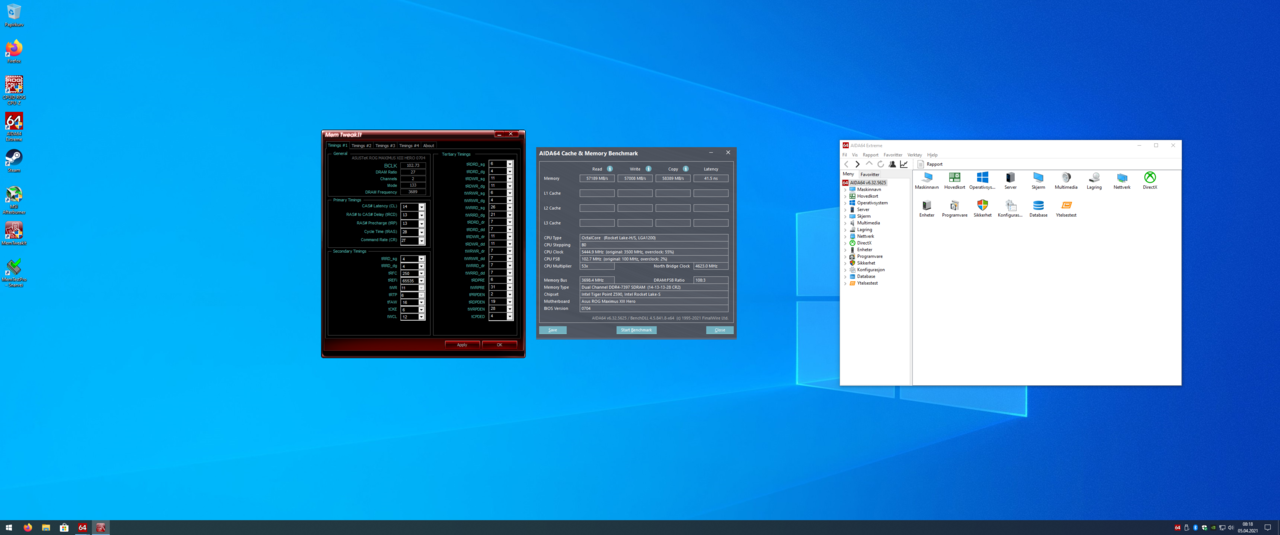Open the CAS# Latency dropdown

[x=421, y=206]
